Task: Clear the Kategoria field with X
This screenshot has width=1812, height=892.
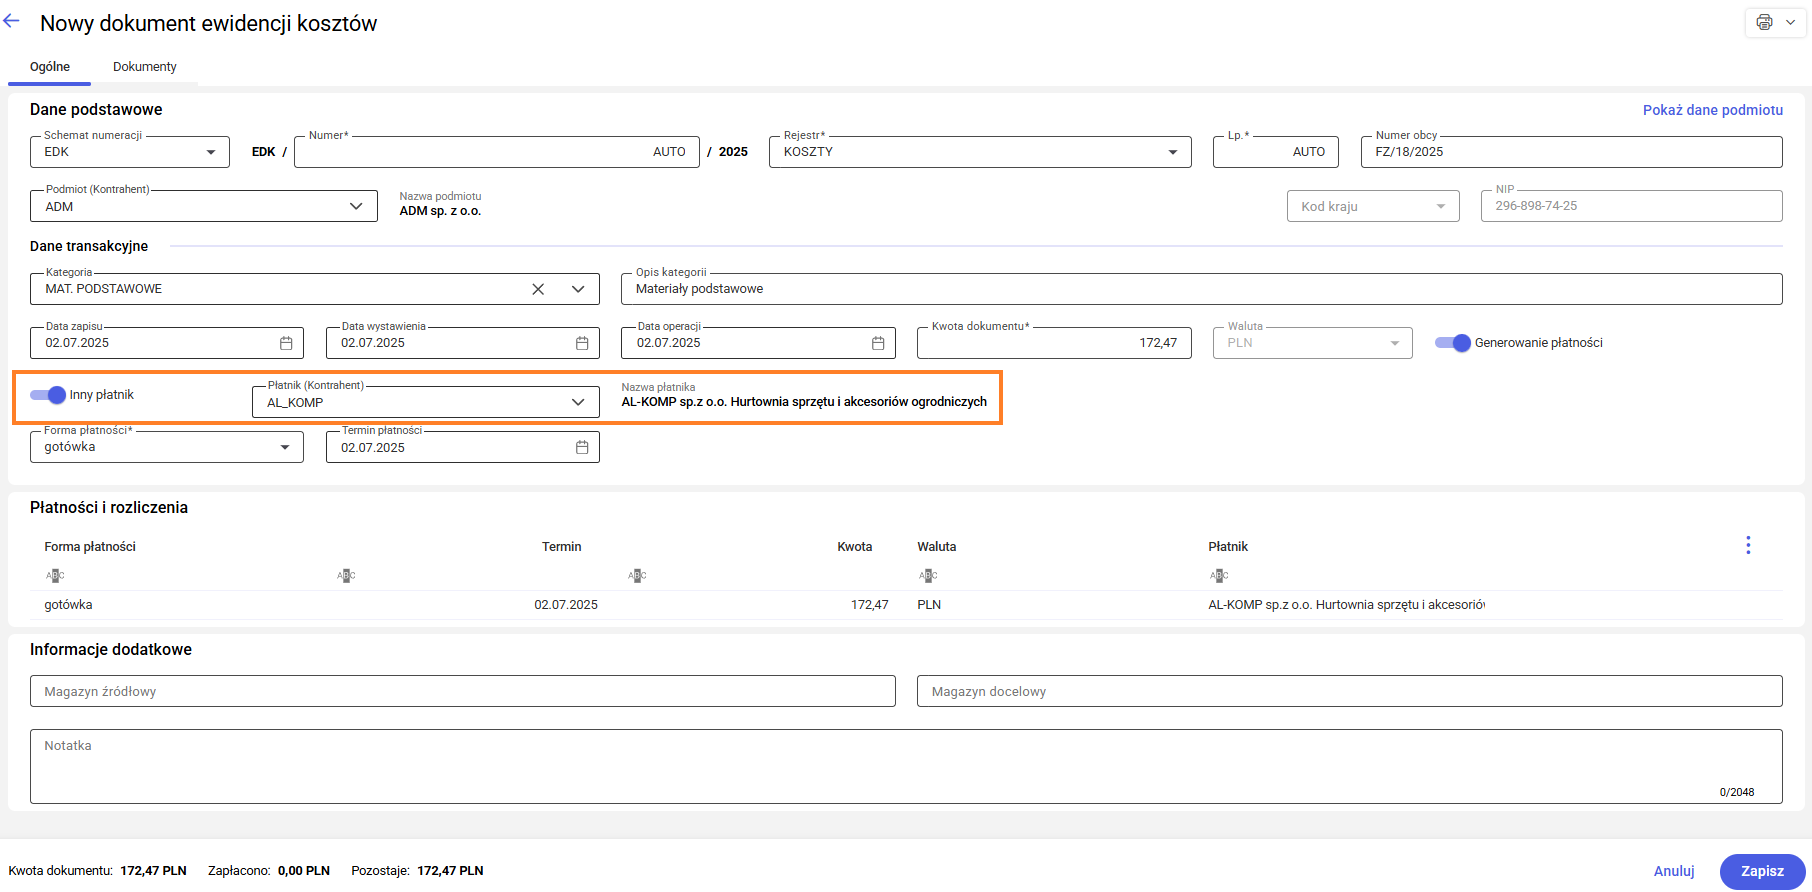Action: [538, 289]
